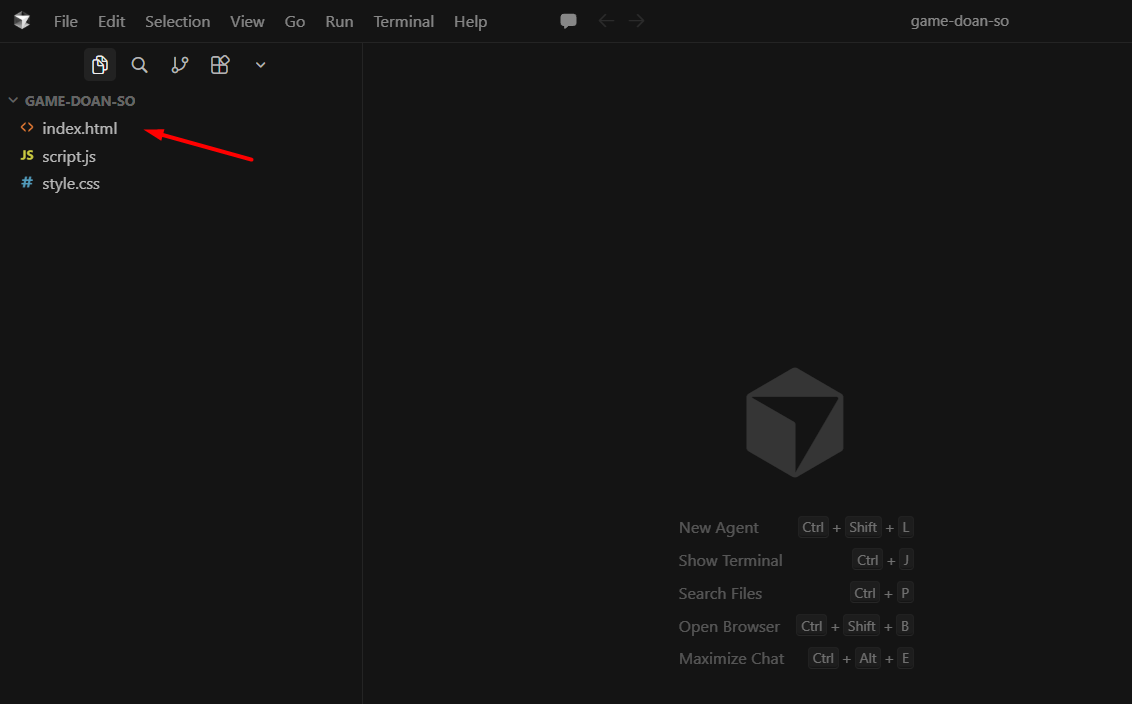Open the Go menu
The image size is (1132, 704).
pos(295,22)
